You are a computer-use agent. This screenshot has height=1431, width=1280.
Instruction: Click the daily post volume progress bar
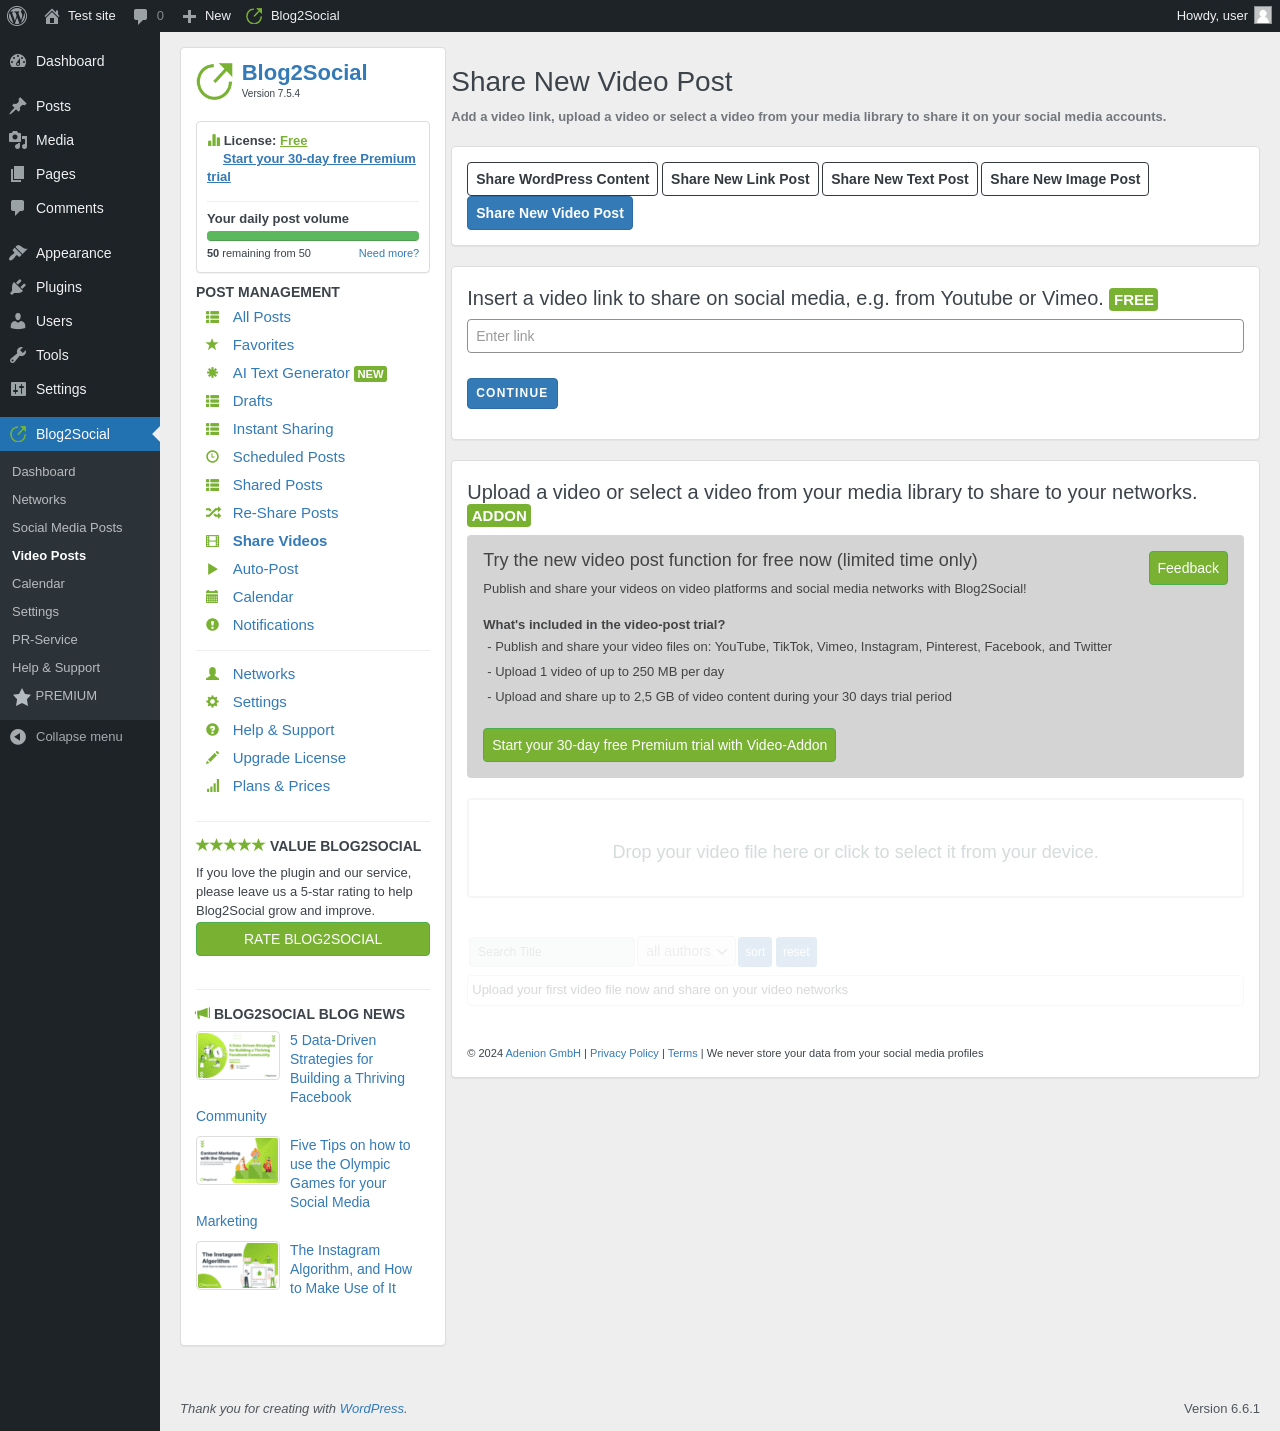(313, 236)
